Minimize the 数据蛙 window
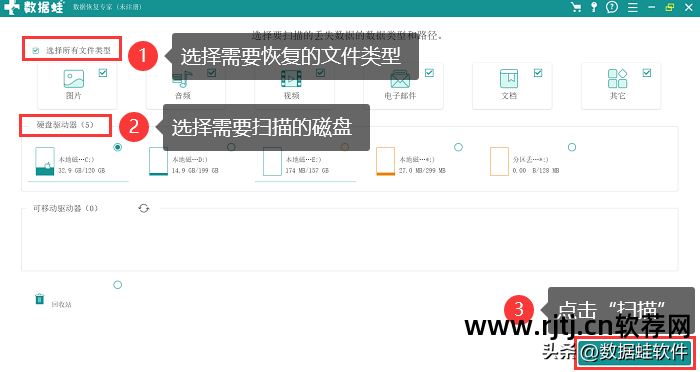This screenshot has height=372, width=700. (x=651, y=7)
